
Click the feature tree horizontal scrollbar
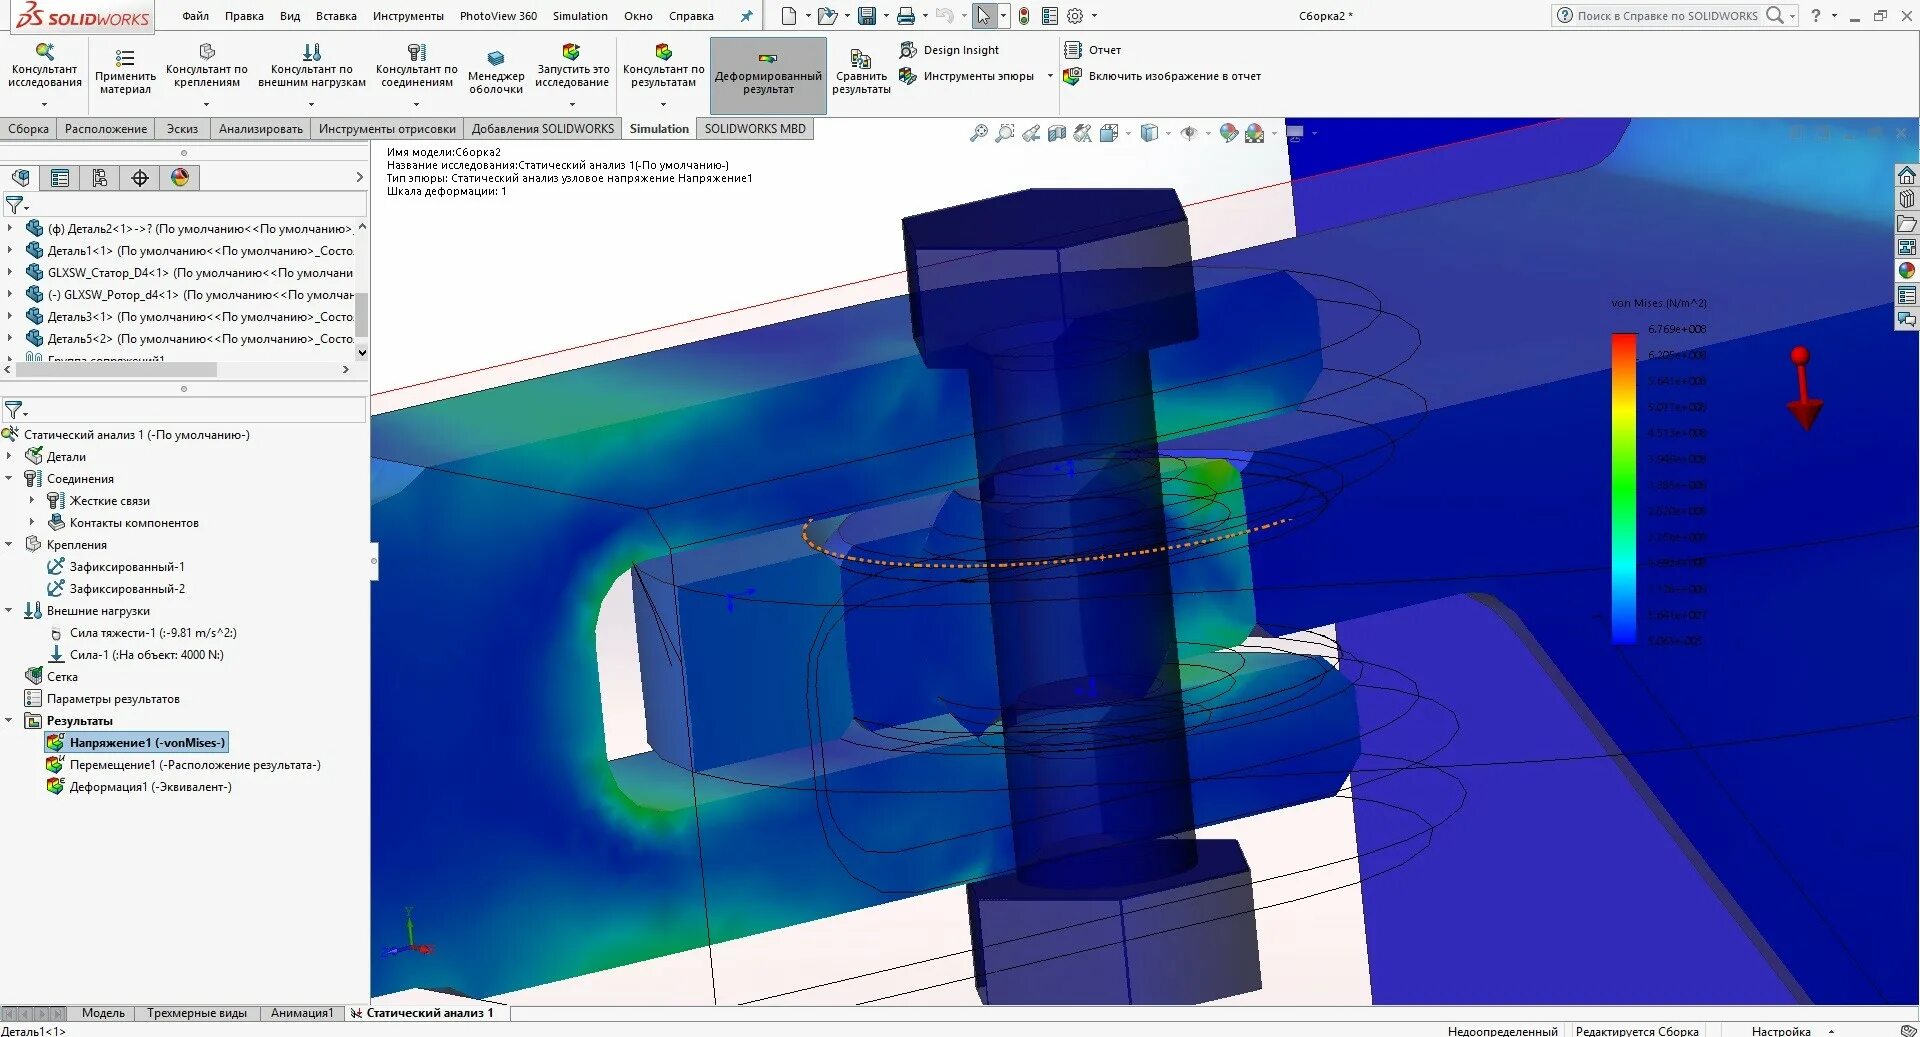pos(116,369)
